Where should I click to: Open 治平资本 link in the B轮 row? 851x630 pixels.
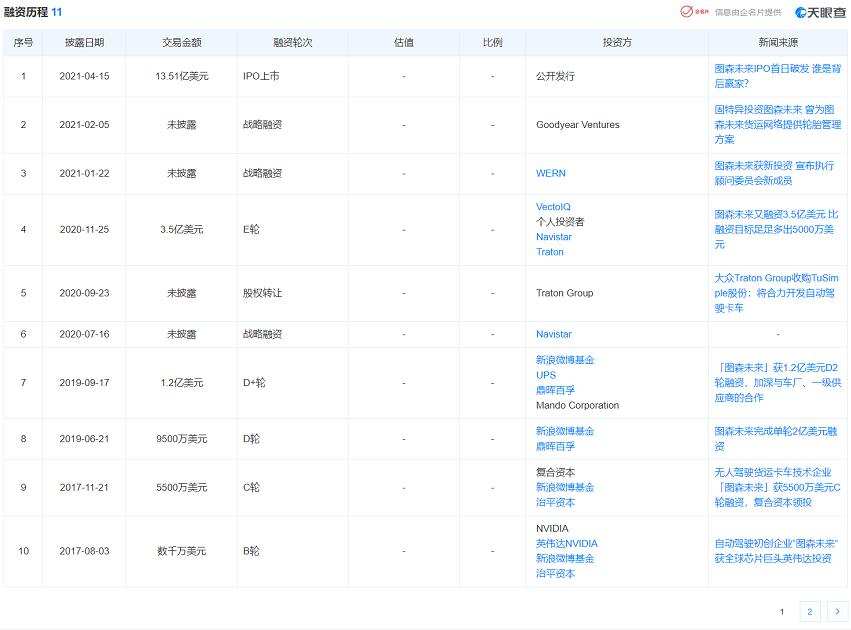click(x=555, y=574)
